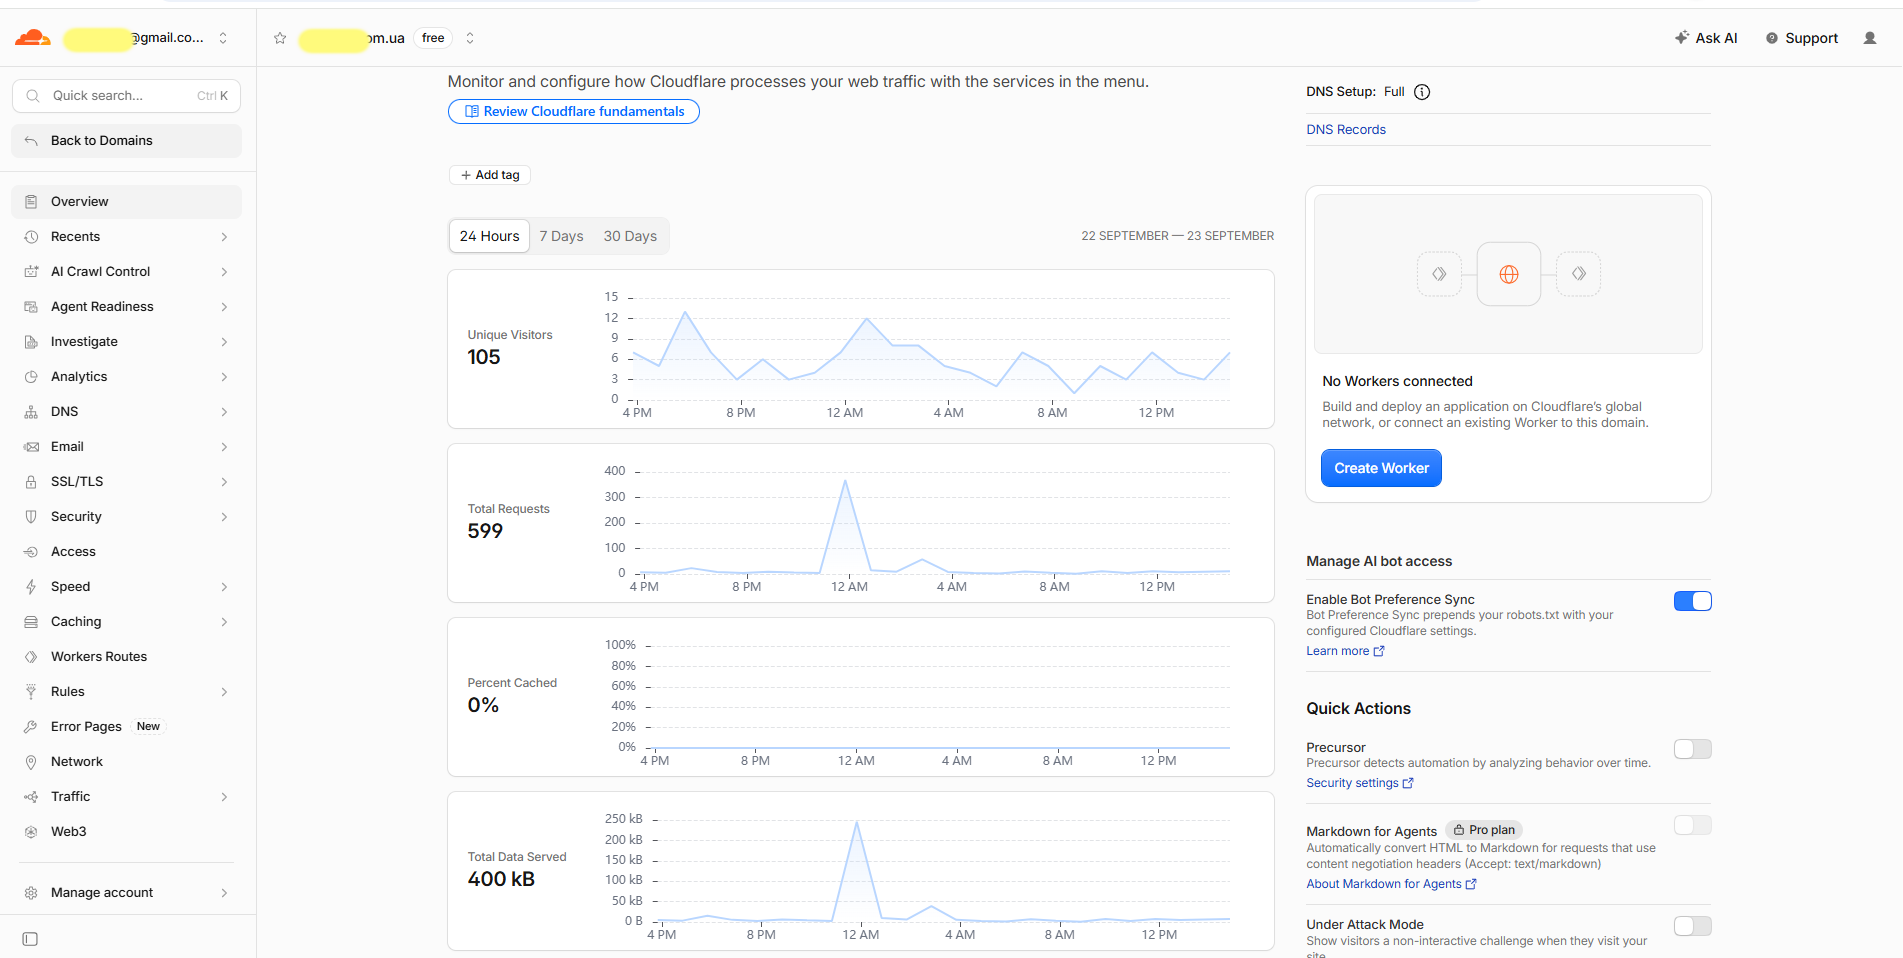Enable the Precursor toggle
Viewport: 1903px width, 958px height.
point(1693,749)
